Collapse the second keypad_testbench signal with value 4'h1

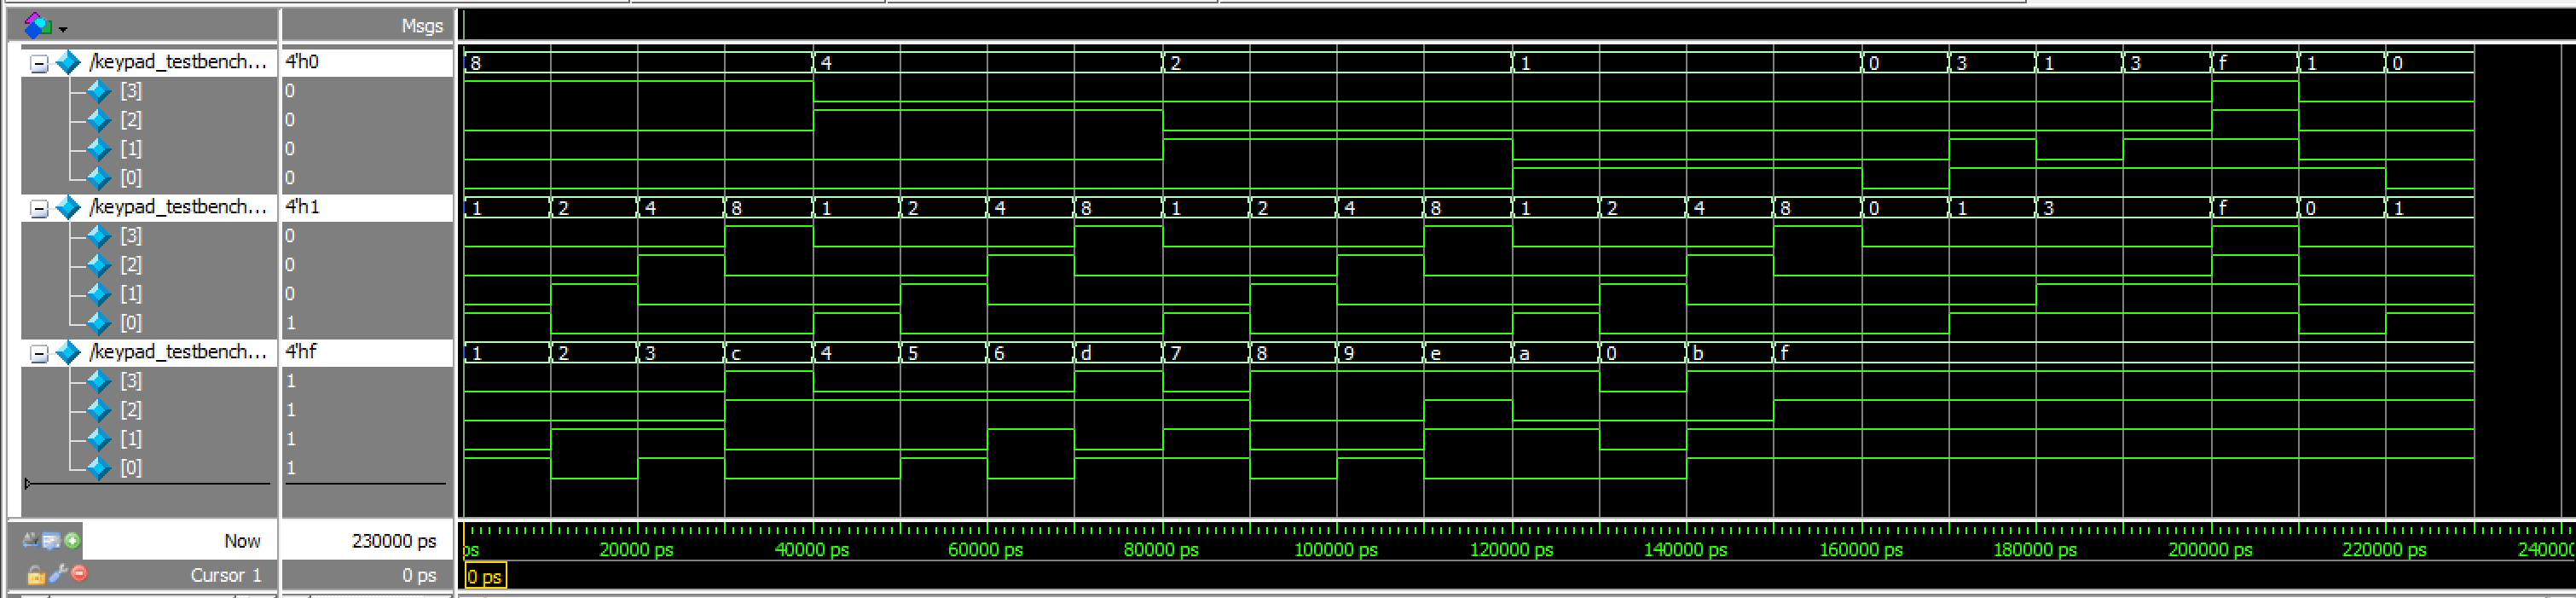click(x=39, y=208)
